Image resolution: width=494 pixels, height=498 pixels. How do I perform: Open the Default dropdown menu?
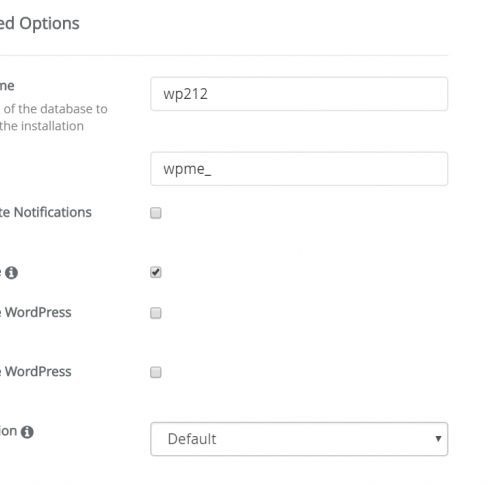pos(299,439)
